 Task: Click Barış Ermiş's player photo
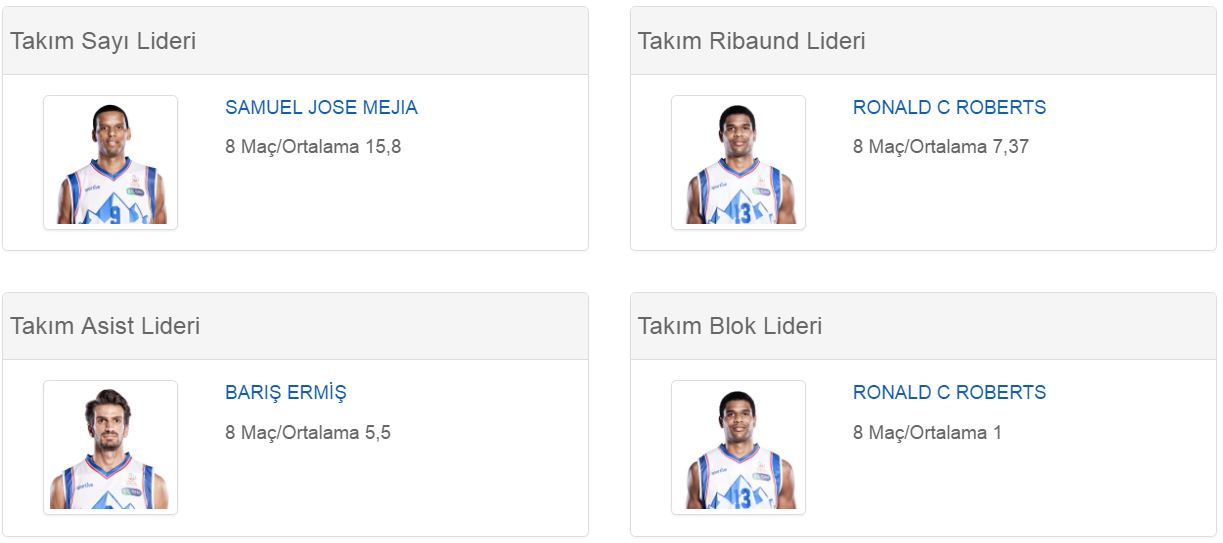[110, 448]
